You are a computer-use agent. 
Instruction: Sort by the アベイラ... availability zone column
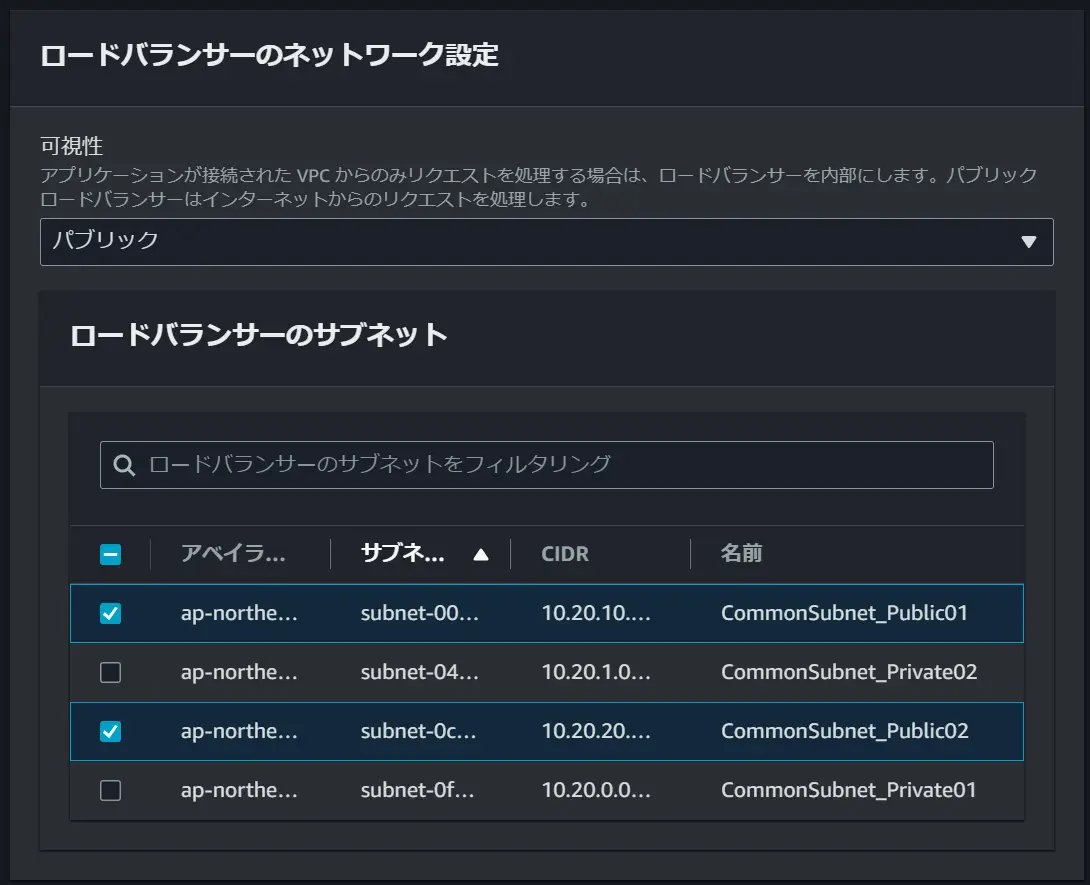233,553
